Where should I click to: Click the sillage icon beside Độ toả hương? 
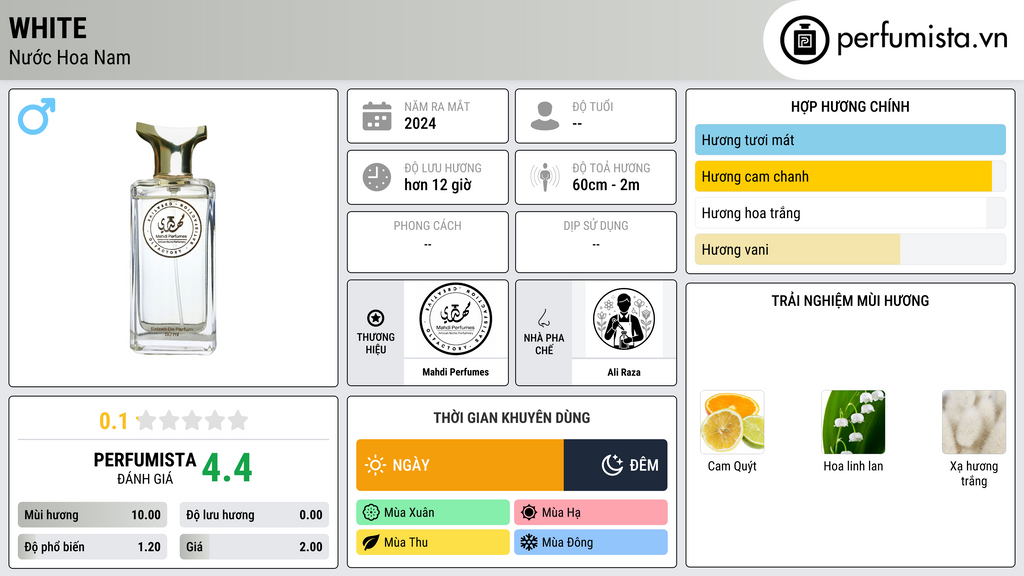click(545, 177)
